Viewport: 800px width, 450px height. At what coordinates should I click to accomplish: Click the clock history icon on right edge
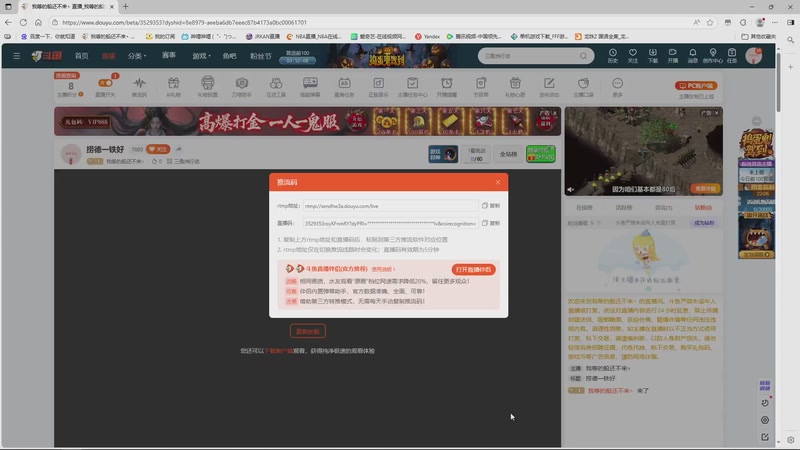(x=765, y=403)
